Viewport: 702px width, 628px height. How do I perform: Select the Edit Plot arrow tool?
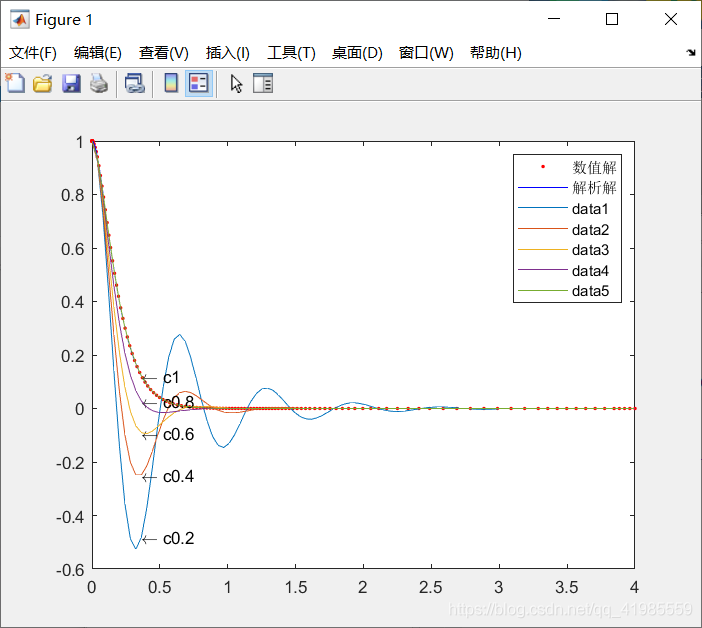(236, 84)
